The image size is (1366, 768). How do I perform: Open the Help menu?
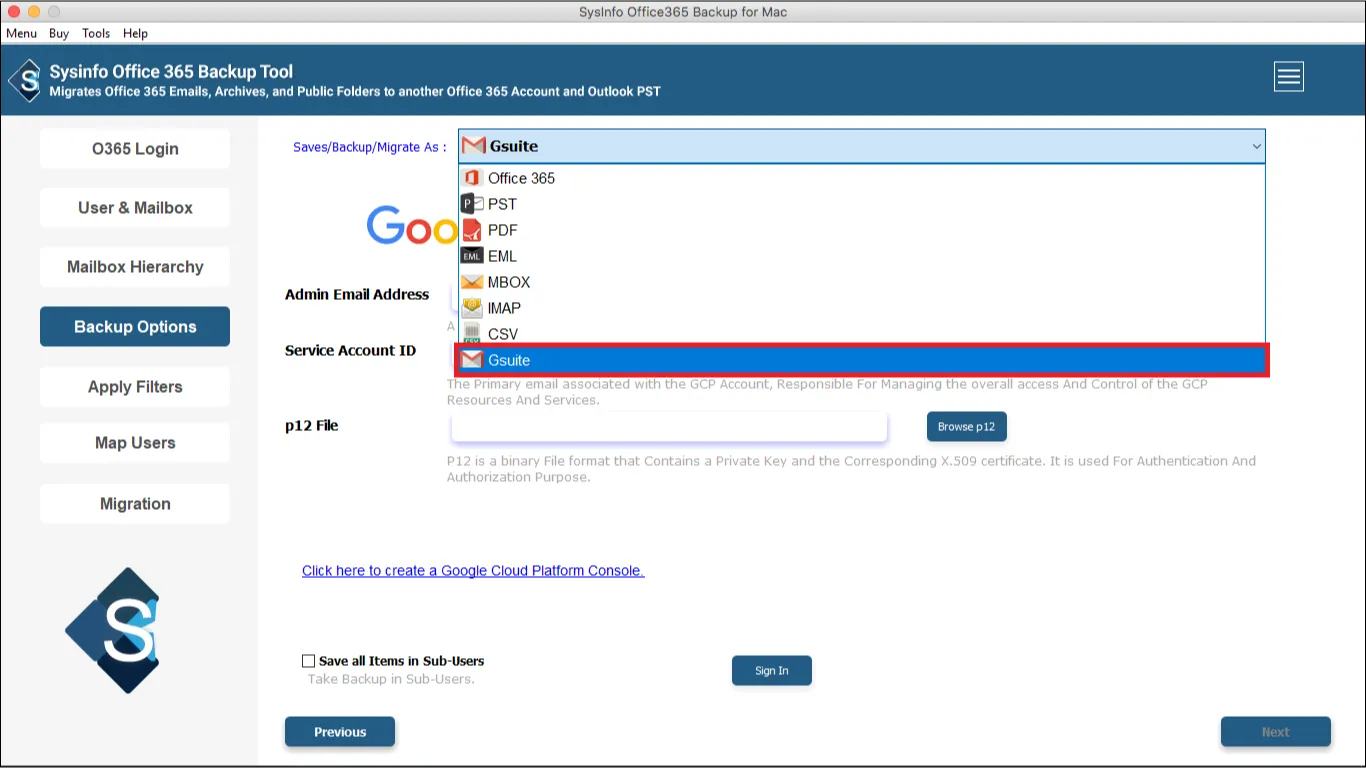tap(135, 33)
